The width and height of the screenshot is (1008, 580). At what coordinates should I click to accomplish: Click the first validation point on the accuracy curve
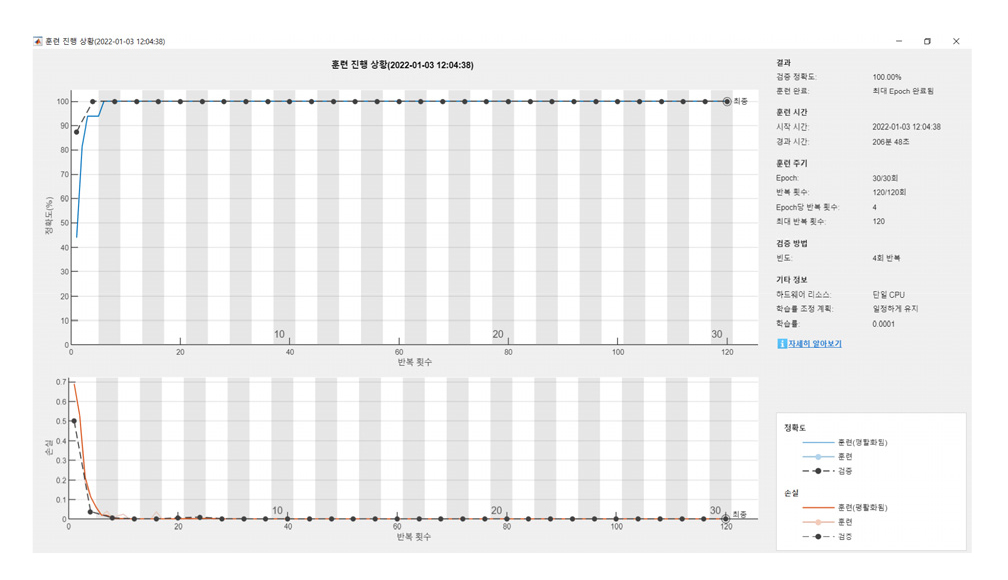(76, 132)
